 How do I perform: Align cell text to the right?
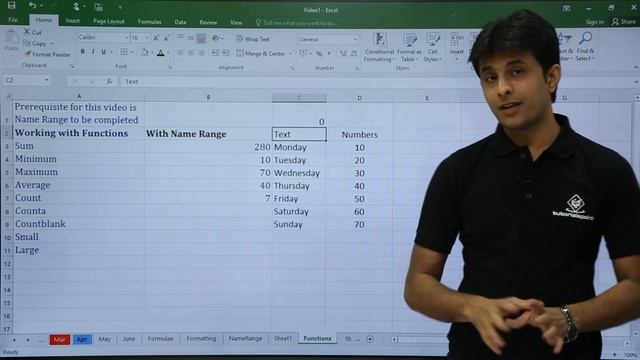click(201, 53)
